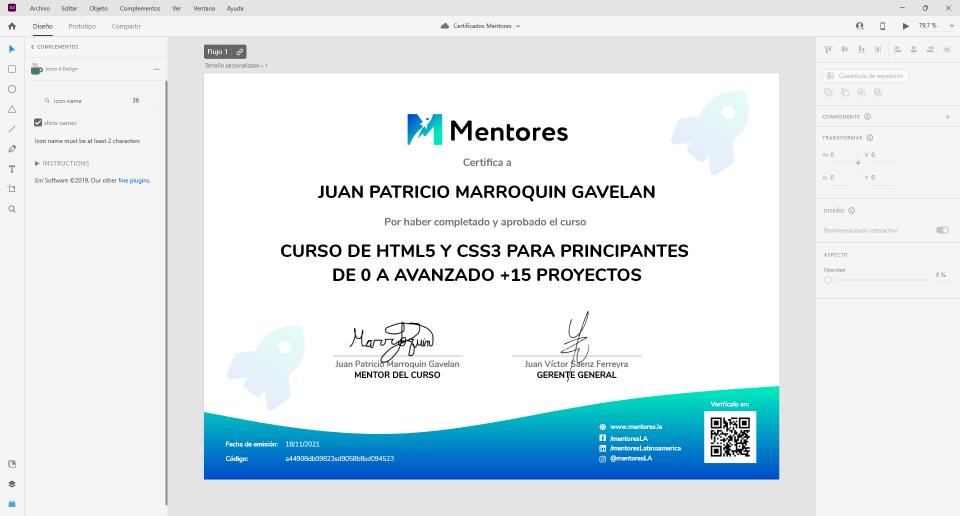This screenshot has height=516, width=960.
Task: Open the zoom percentage dropdown
Action: [951, 26]
